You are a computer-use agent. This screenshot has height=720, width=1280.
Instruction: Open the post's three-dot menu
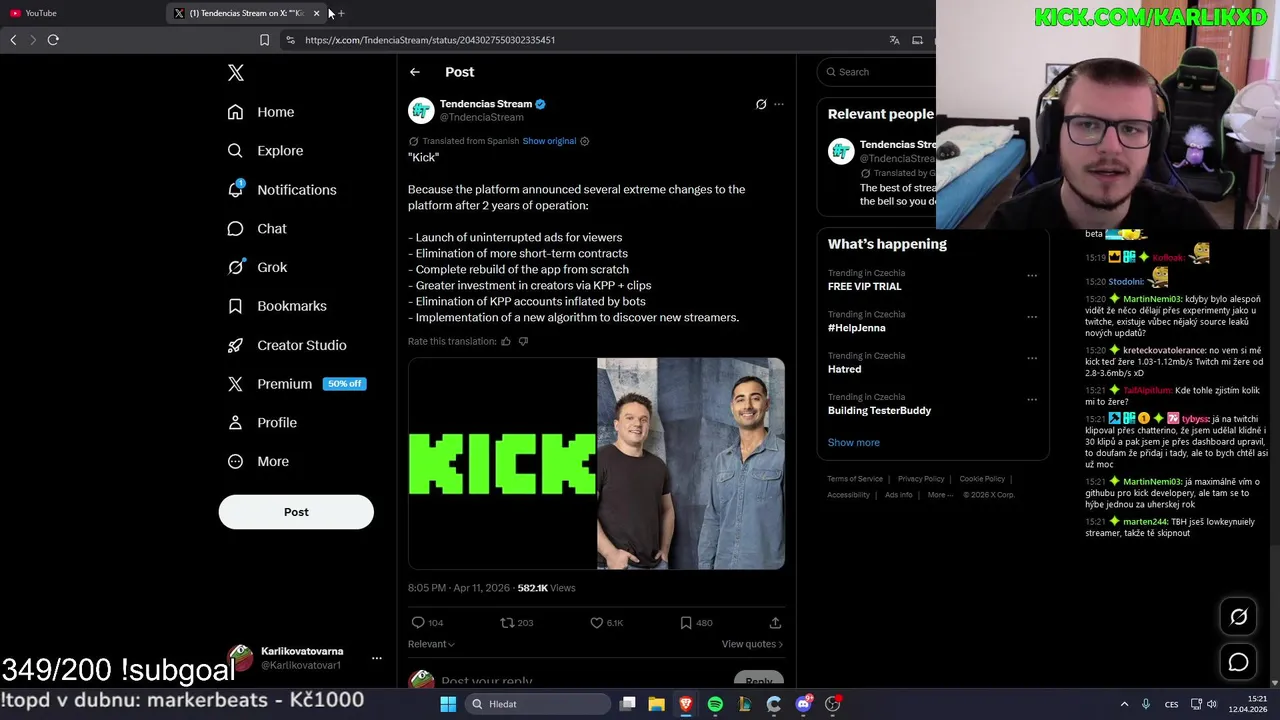point(779,104)
